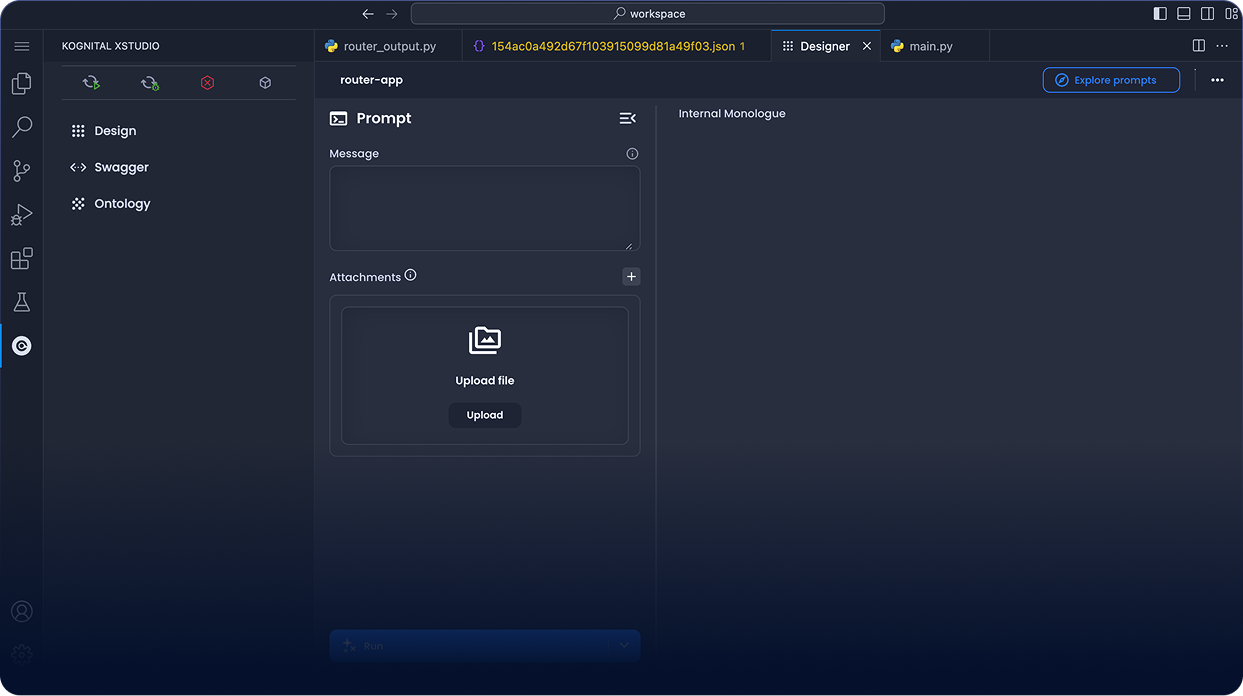The width and height of the screenshot is (1243, 696).
Task: Collapse the Prompt panel with its header icon
Action: [627, 118]
